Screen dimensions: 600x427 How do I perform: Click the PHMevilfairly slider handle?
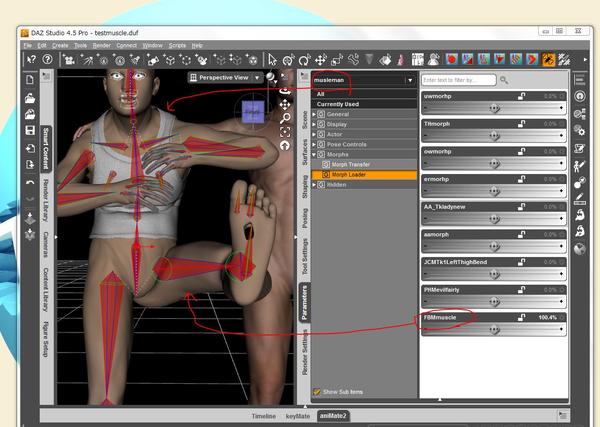(x=494, y=302)
